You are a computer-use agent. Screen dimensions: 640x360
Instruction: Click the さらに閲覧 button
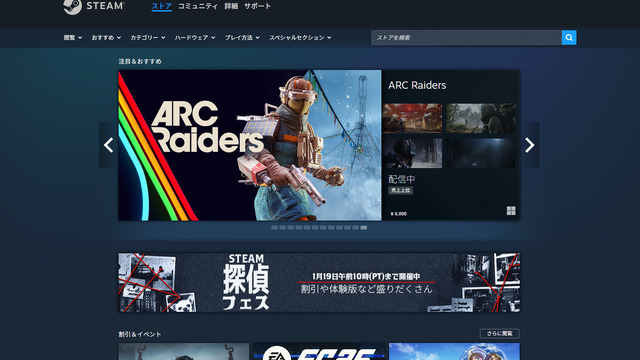pos(500,333)
